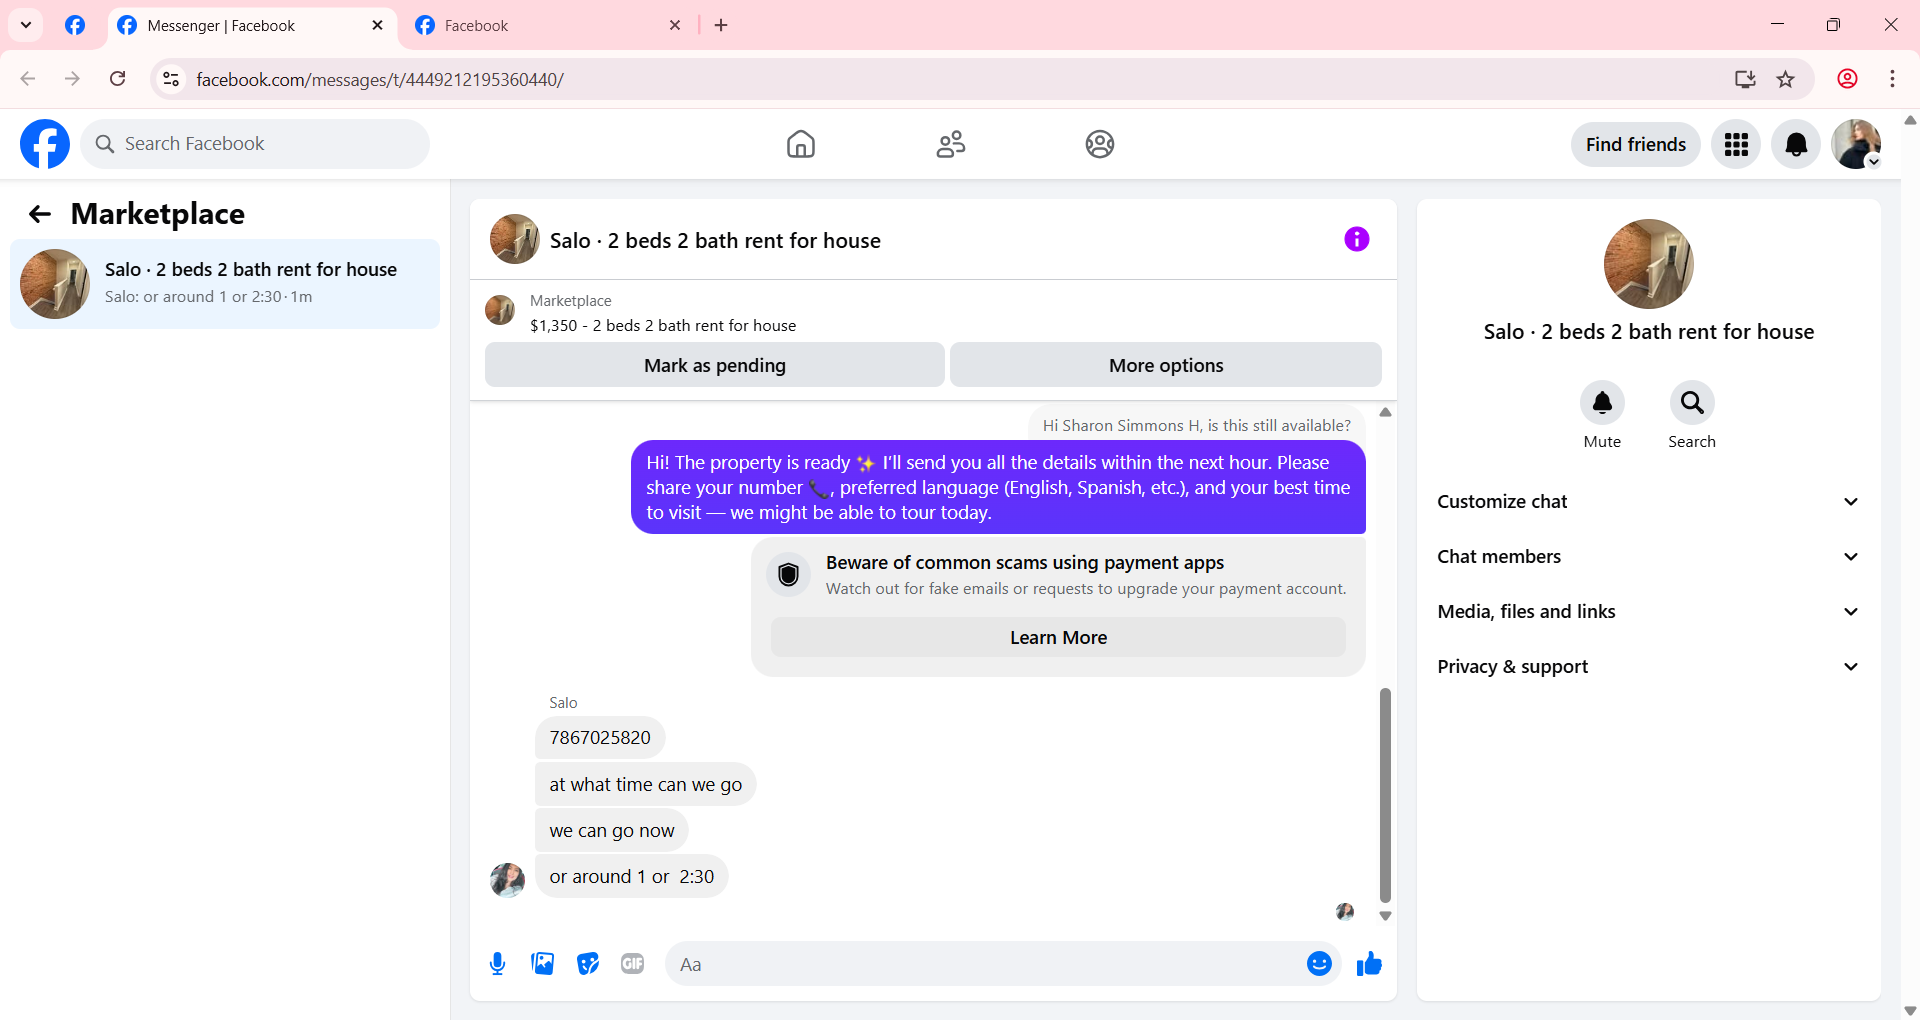Open the Friends icon in top navigation

(950, 144)
